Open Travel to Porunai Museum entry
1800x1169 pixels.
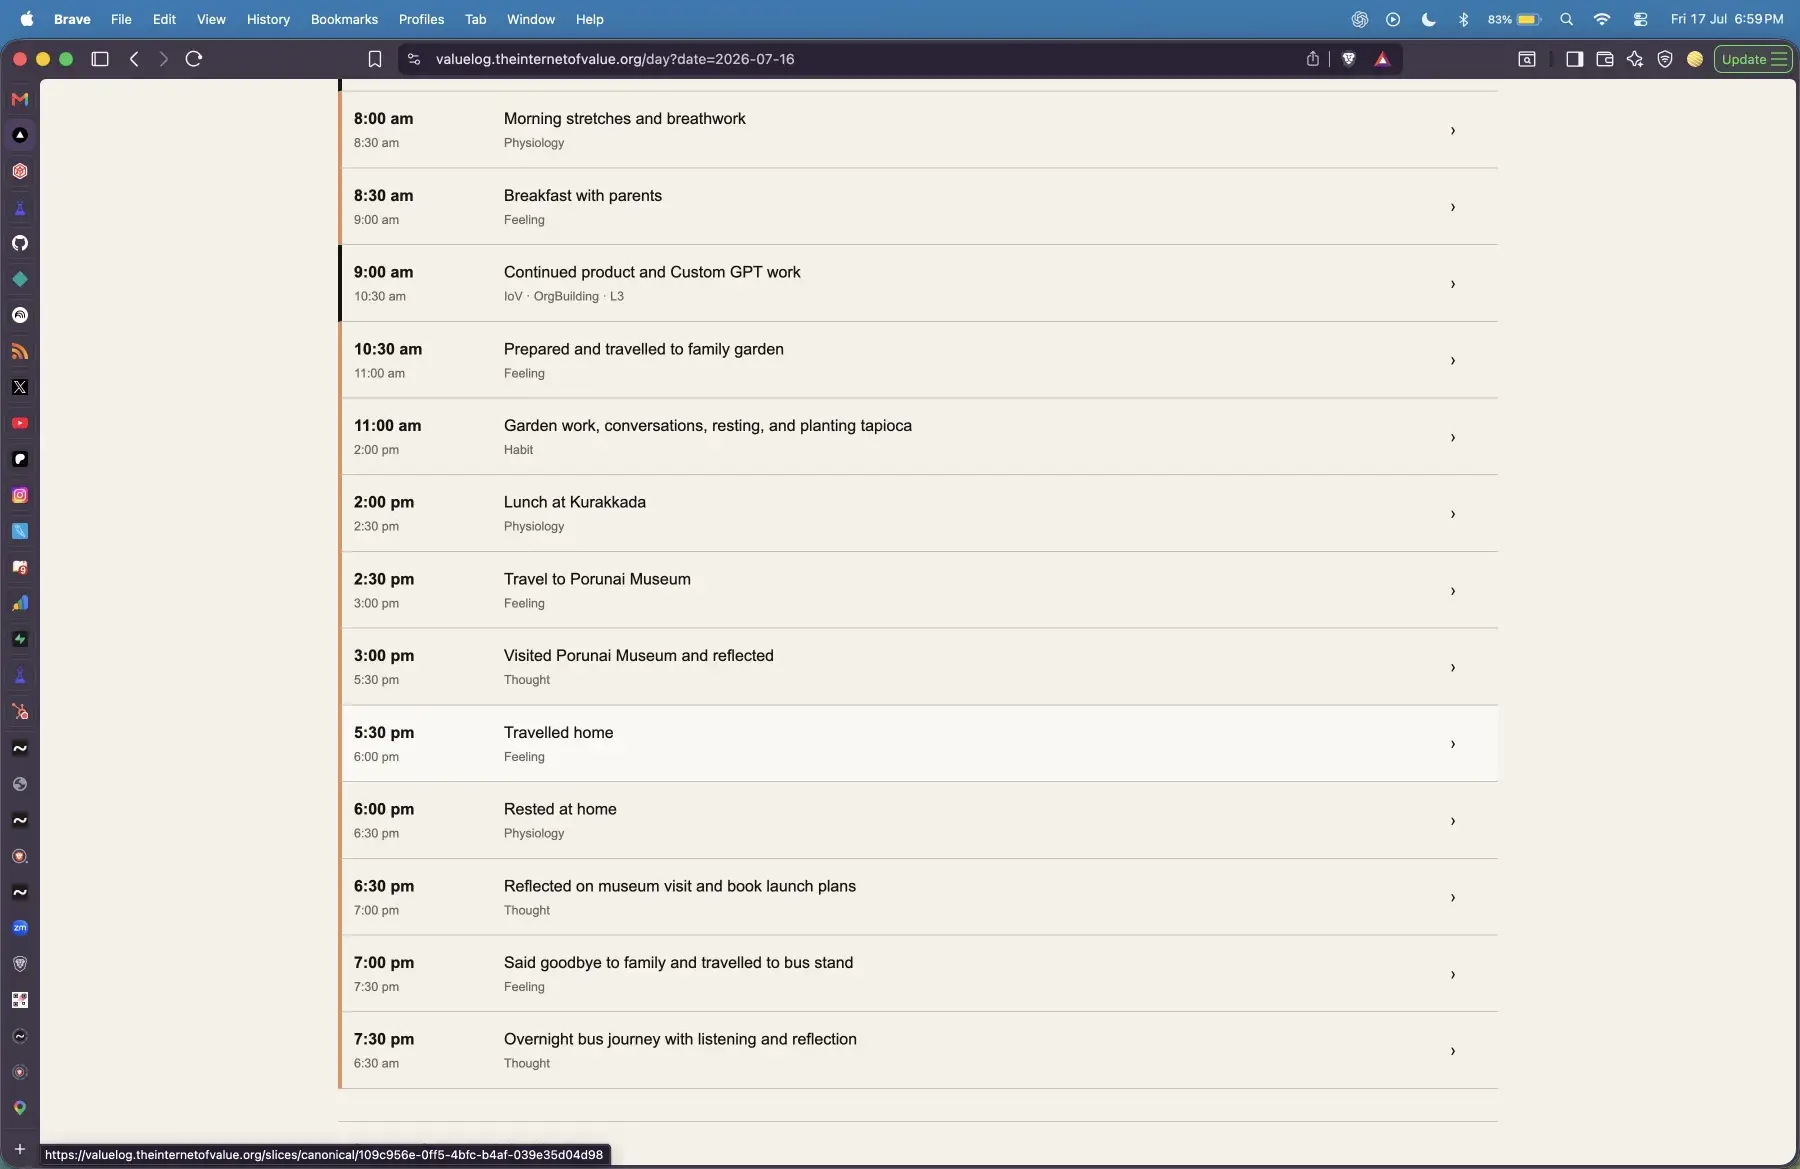point(918,590)
